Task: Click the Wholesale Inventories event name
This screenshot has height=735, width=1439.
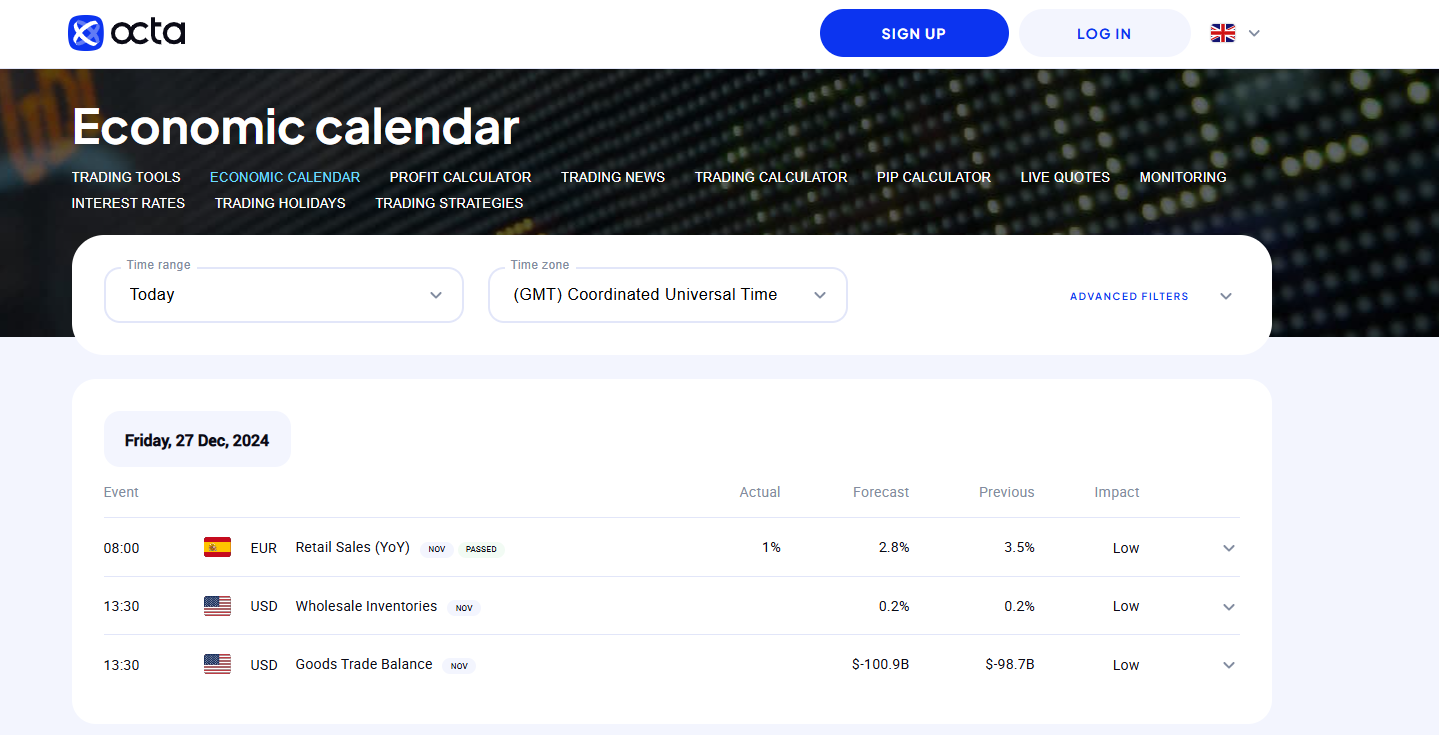Action: click(x=366, y=606)
